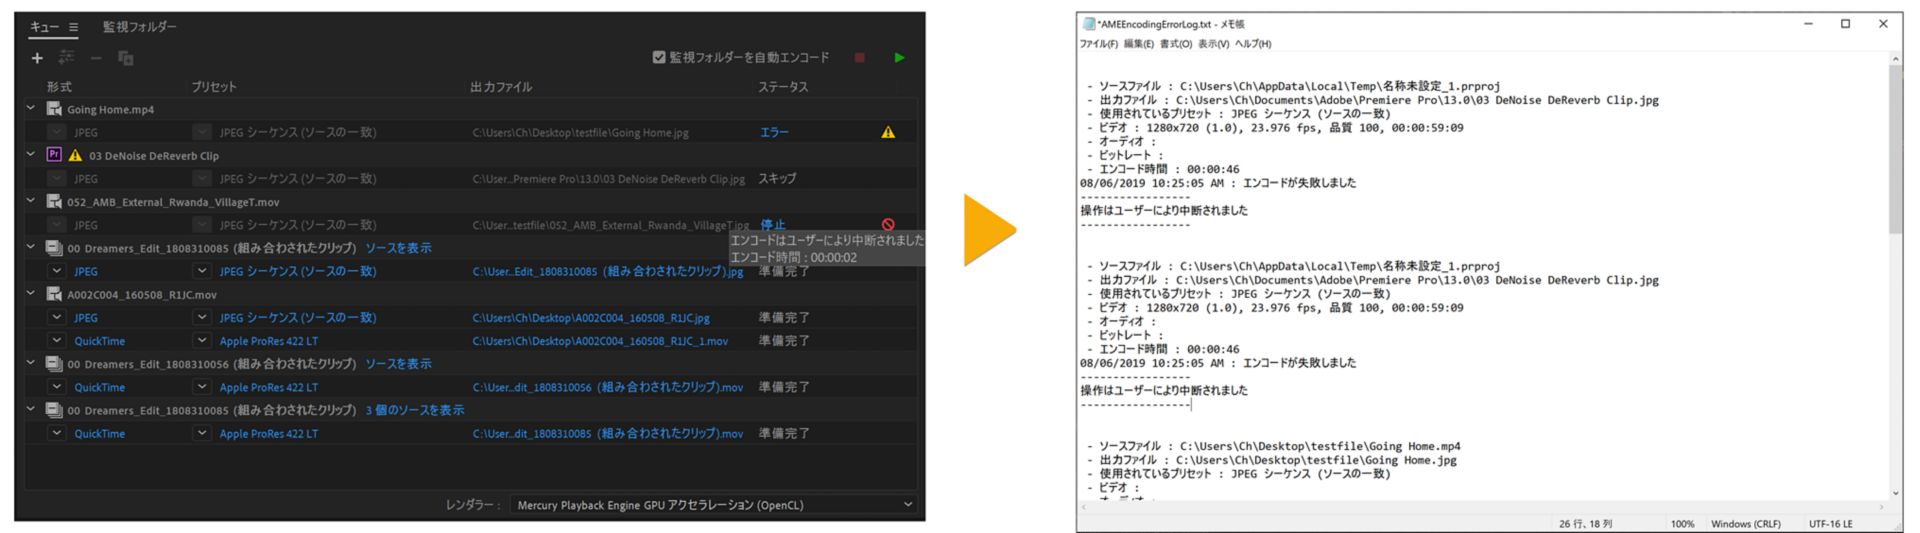Click スキップ status on DeNoise row
The image size is (1920, 533).
coord(777,178)
